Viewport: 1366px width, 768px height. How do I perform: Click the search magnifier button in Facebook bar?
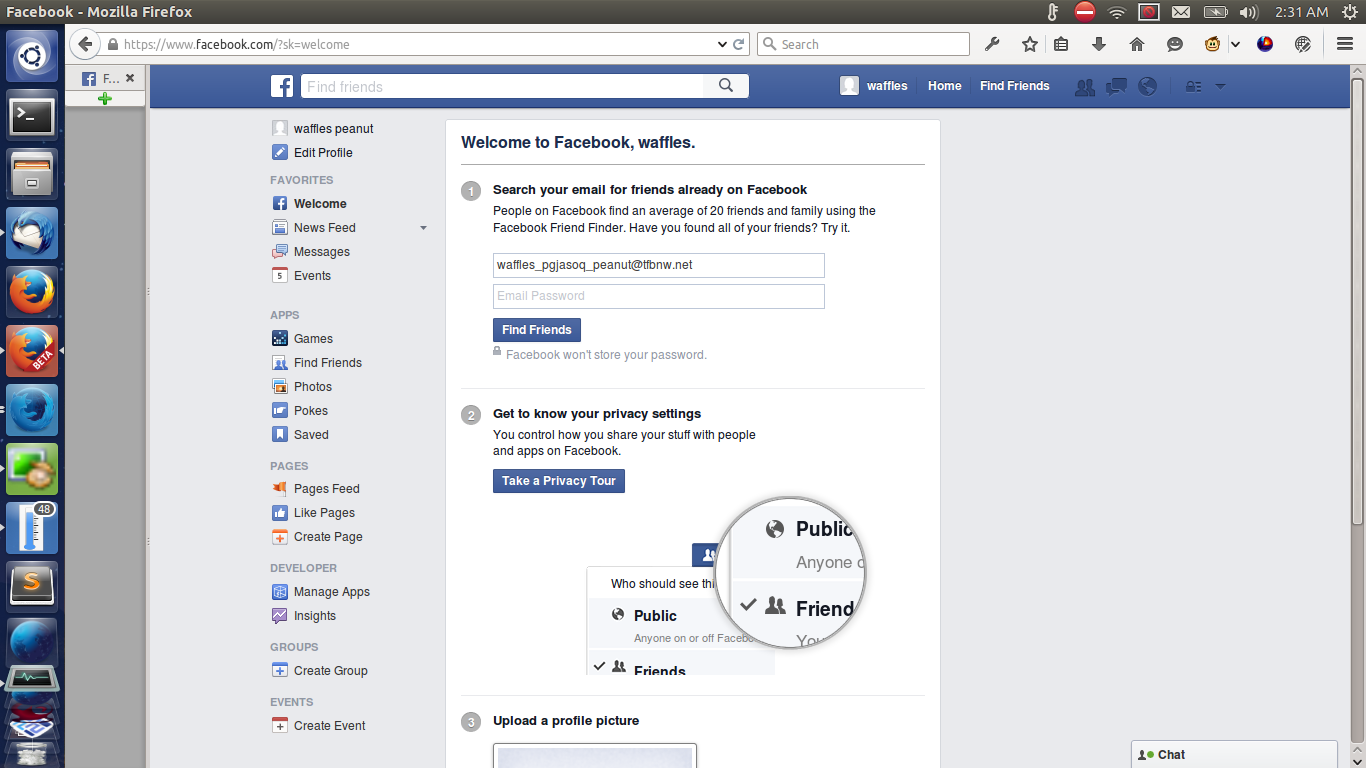tap(726, 86)
